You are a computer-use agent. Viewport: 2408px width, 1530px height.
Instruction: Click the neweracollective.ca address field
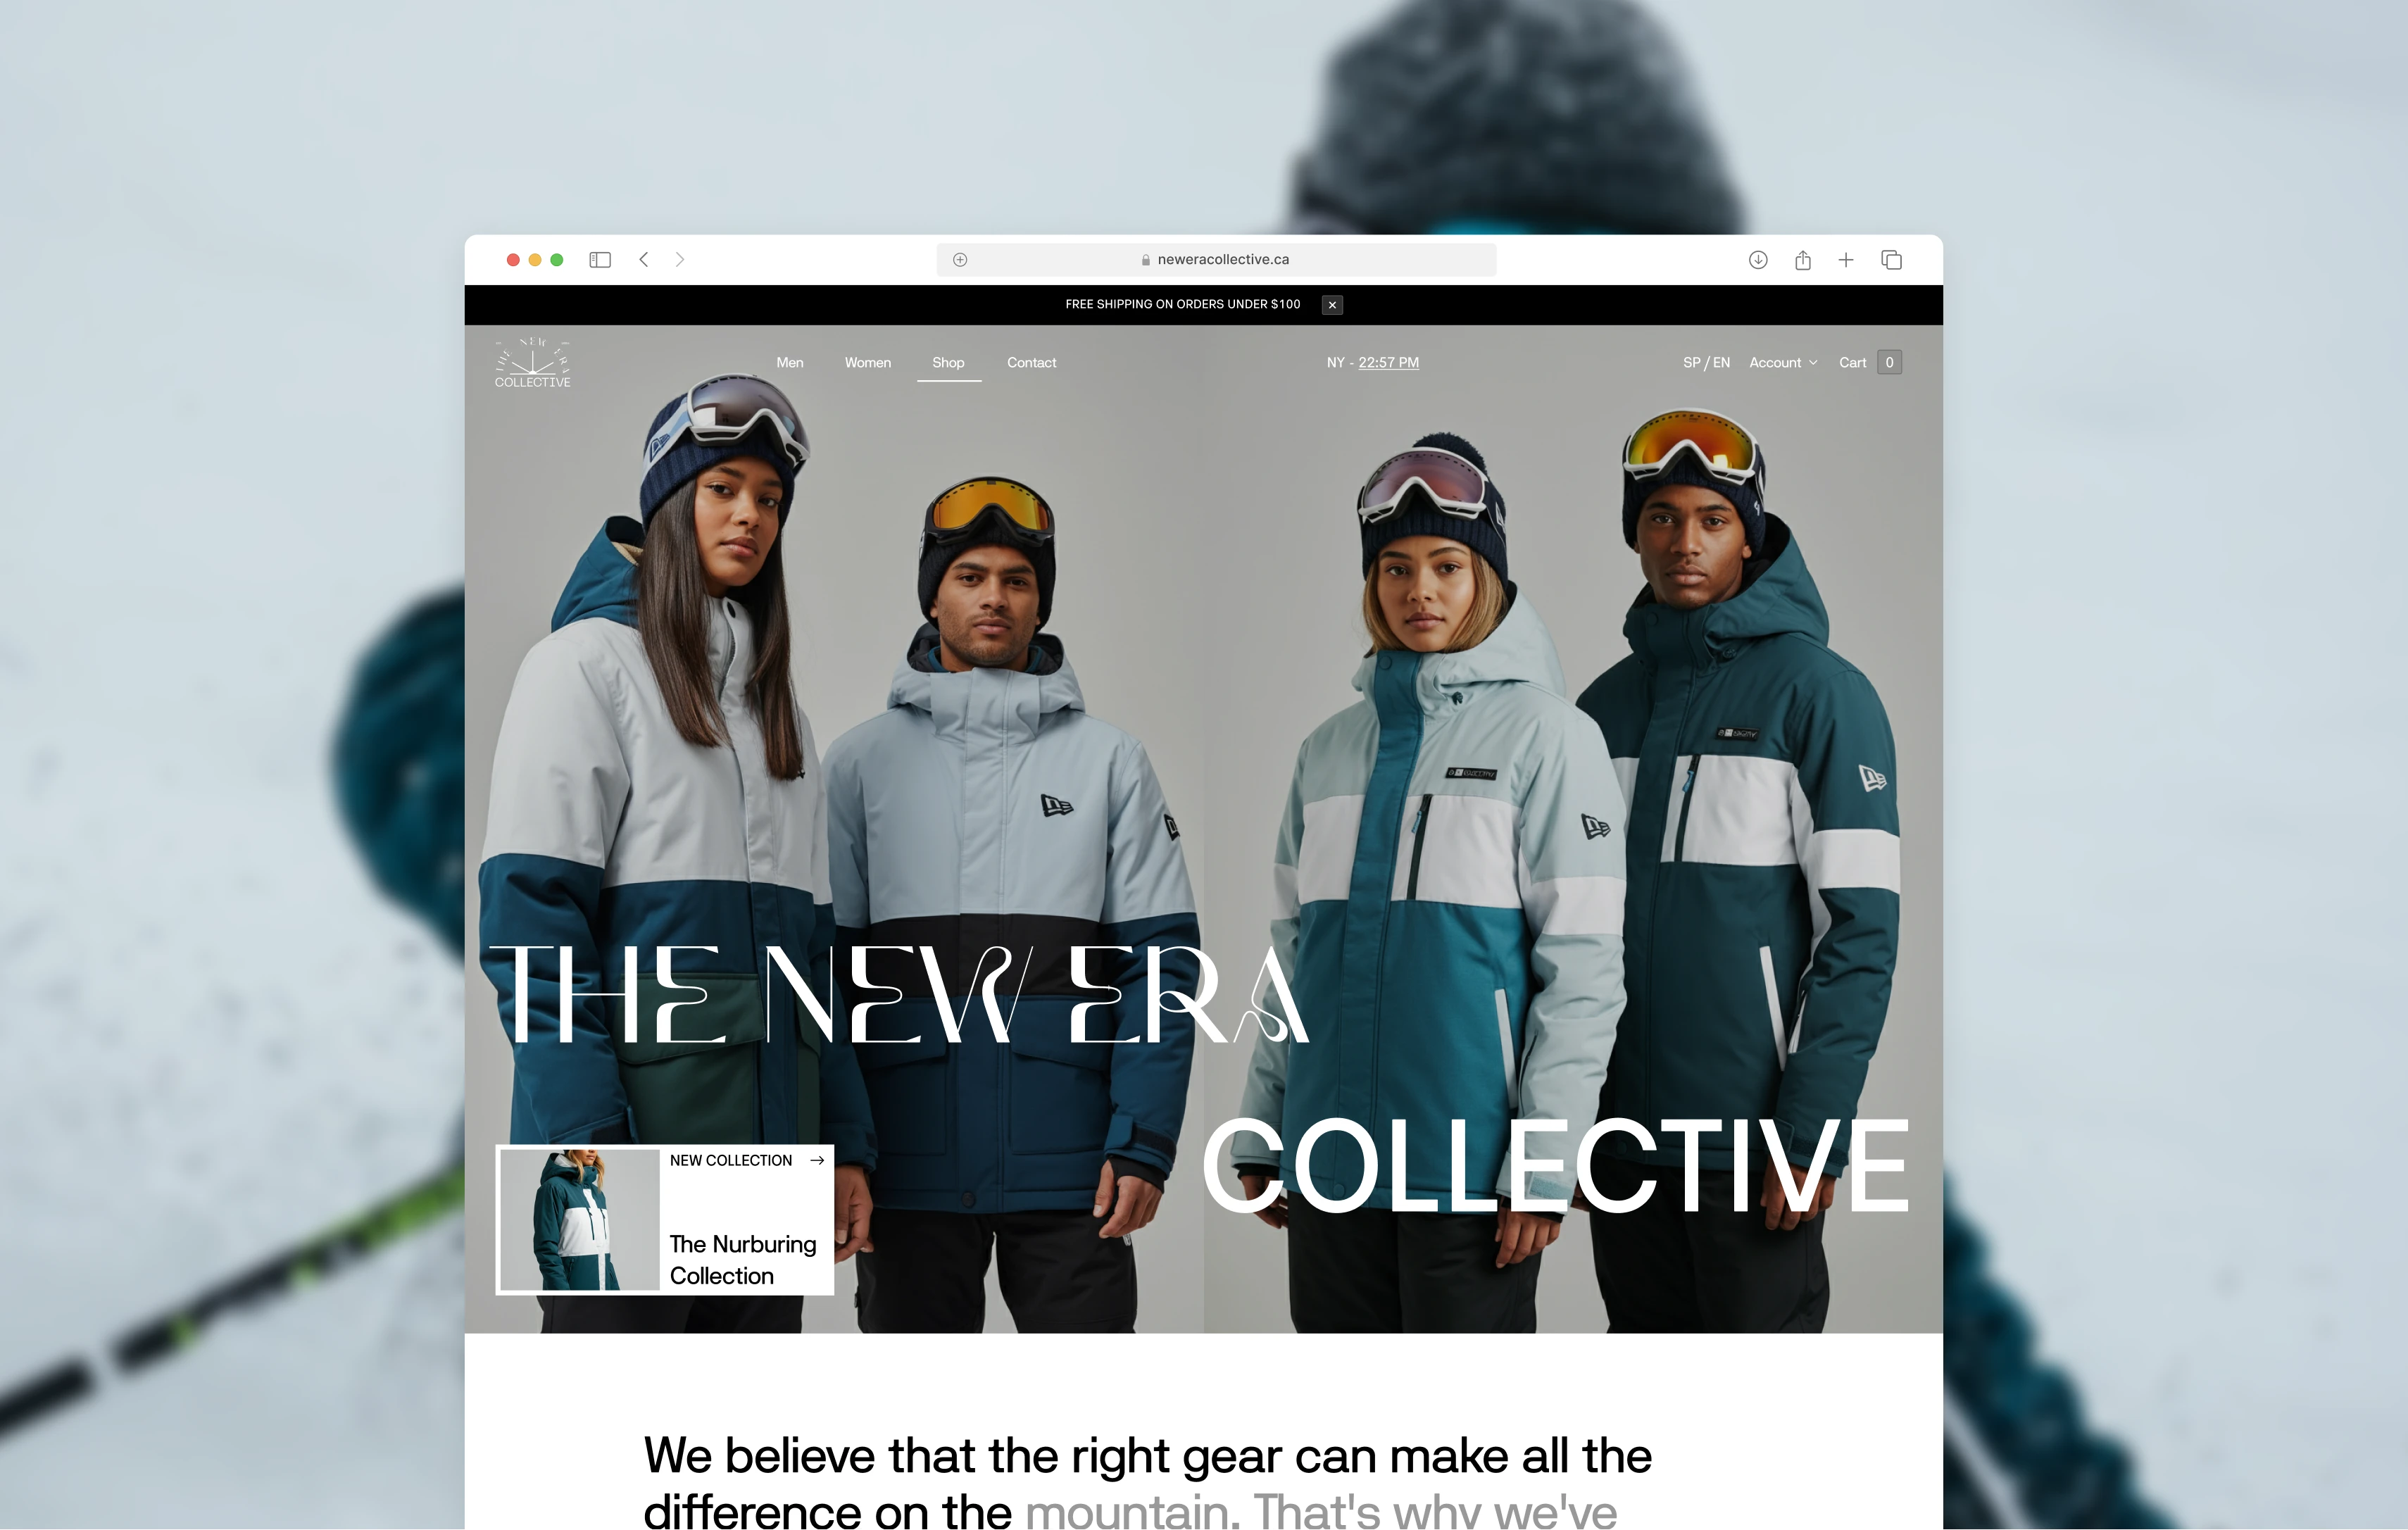[1216, 260]
